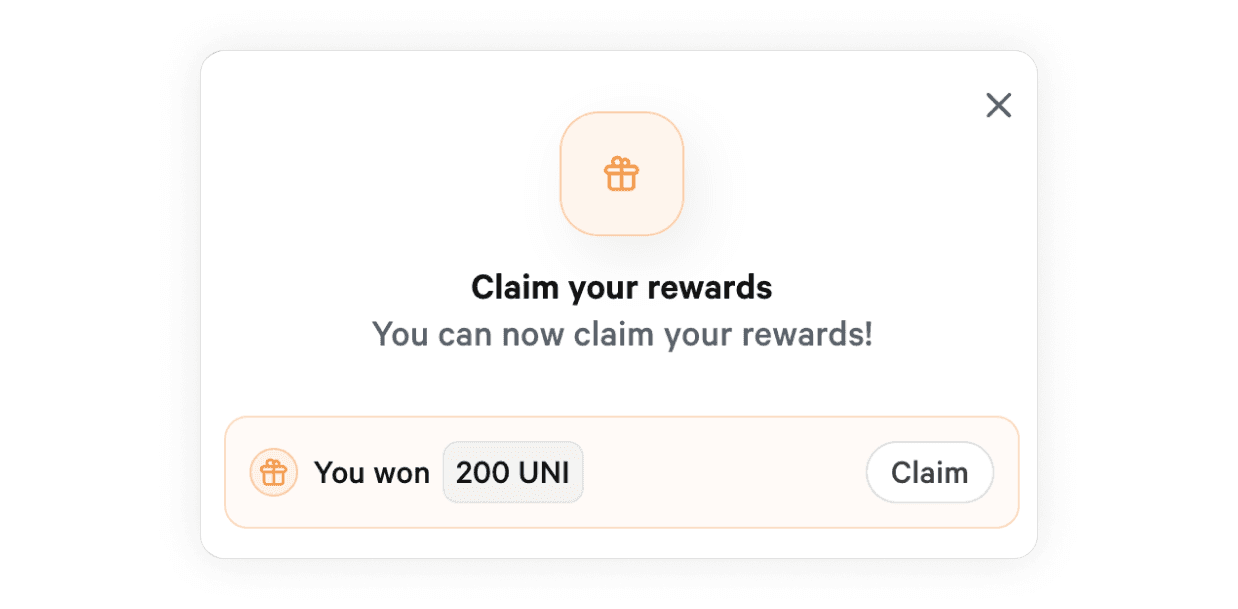Click the gift glyph at top center of modal
The image size is (1238, 609).
[621, 174]
